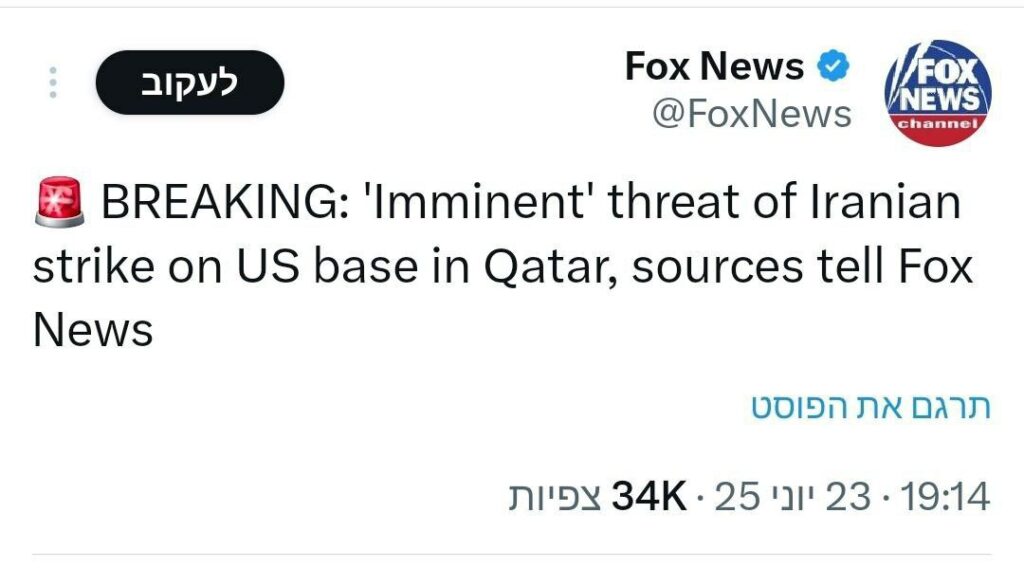Open the @FoxNews handle link
This screenshot has height=568, width=1024.
point(752,114)
